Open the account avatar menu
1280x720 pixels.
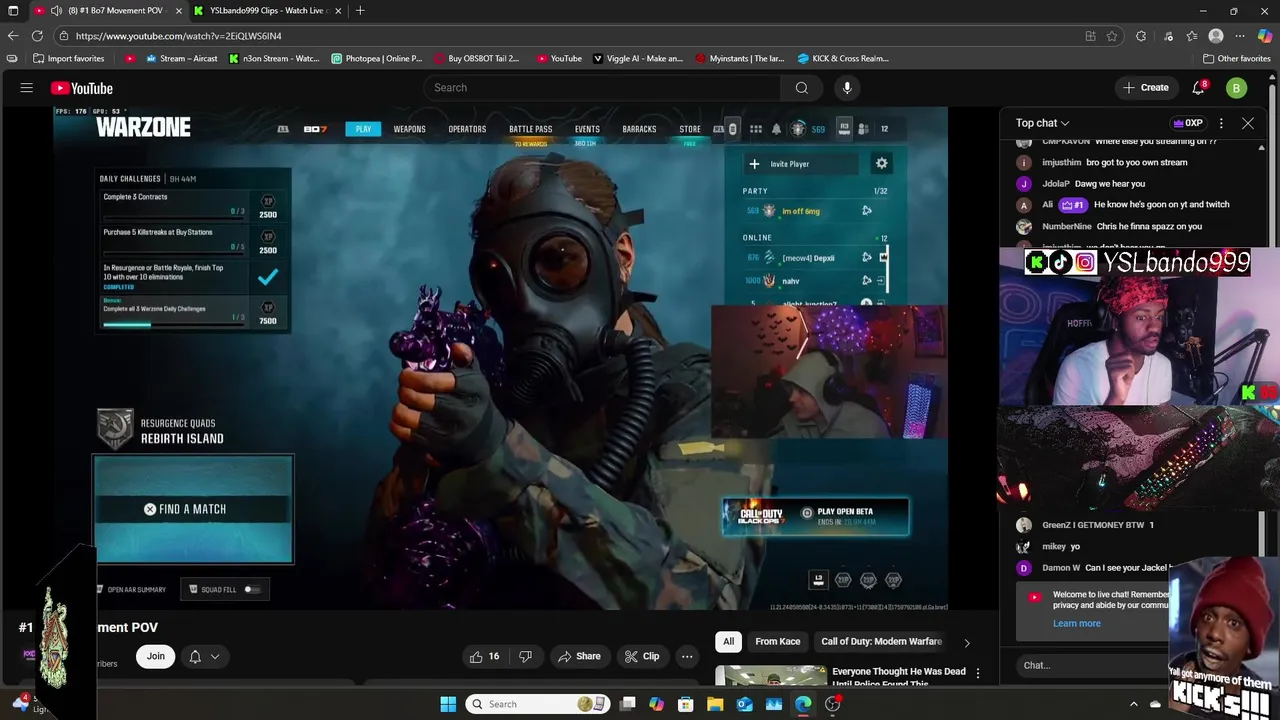coord(1236,88)
